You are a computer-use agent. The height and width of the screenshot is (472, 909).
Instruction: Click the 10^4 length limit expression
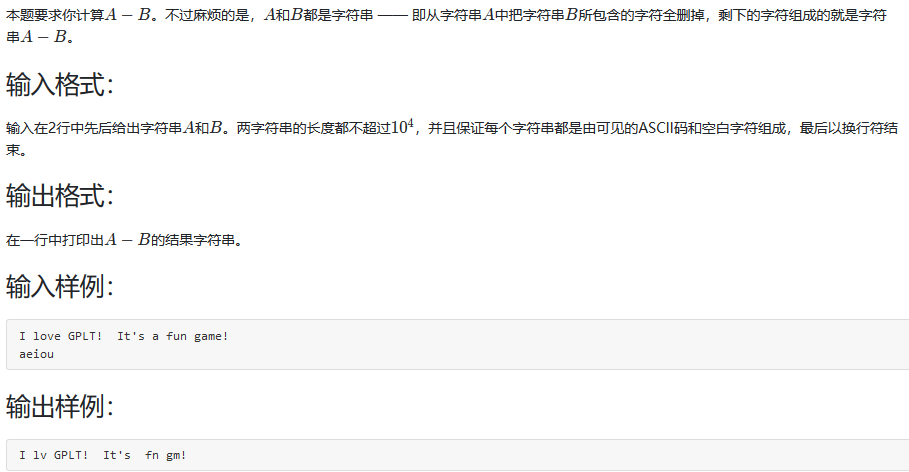[x=402, y=126]
